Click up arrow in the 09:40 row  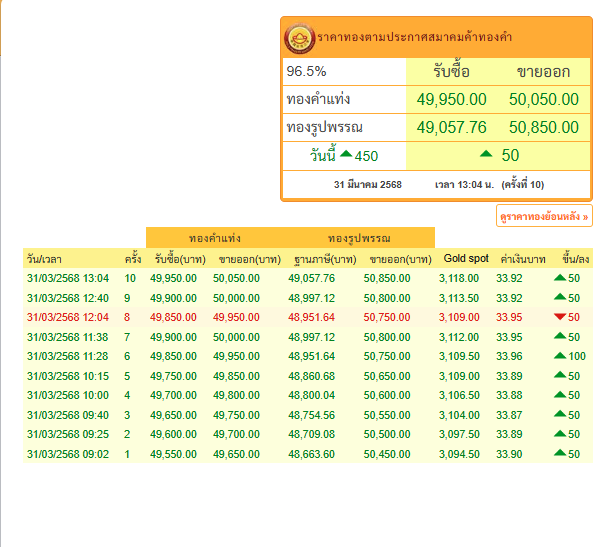pos(560,414)
